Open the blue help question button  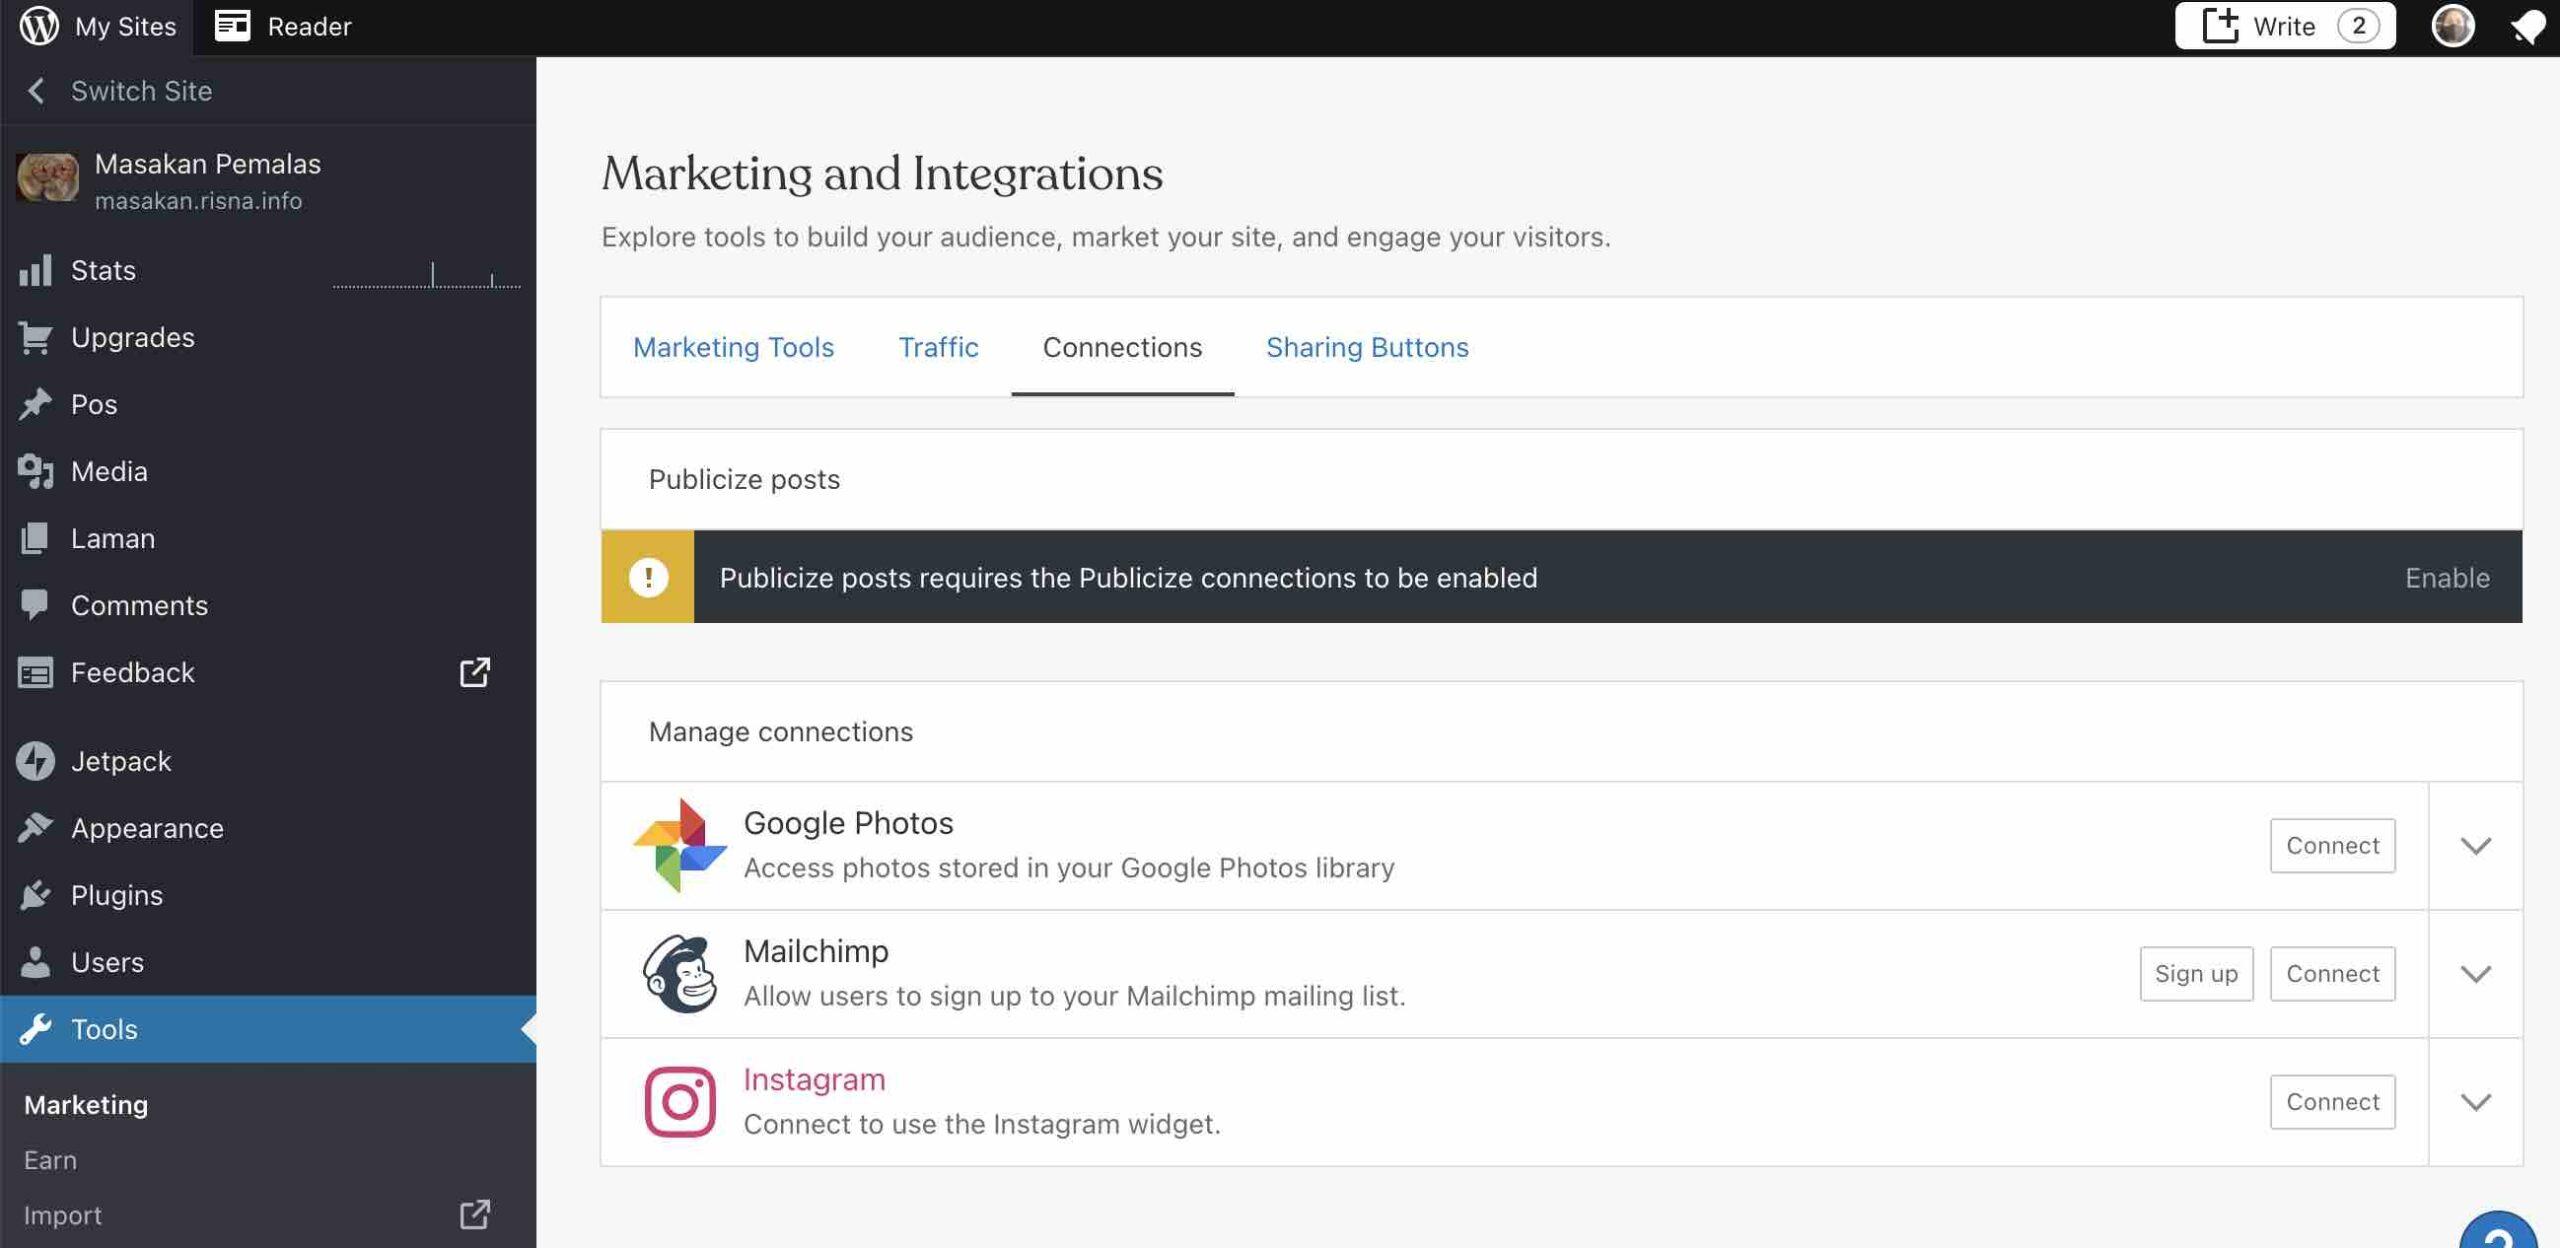coord(2497,1232)
